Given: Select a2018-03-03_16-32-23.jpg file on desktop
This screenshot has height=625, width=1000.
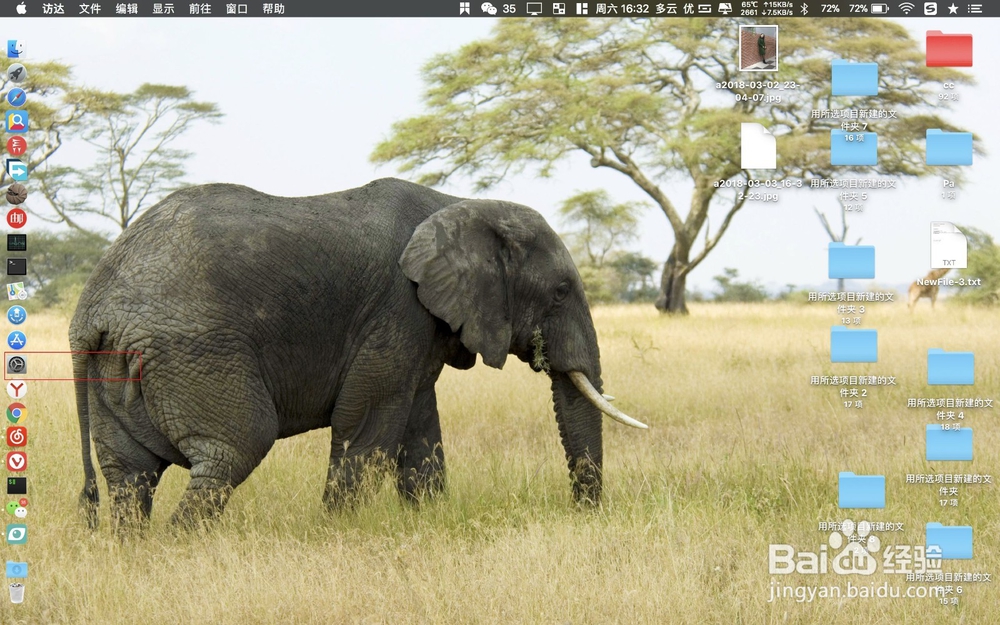Looking at the screenshot, I should click(x=758, y=146).
